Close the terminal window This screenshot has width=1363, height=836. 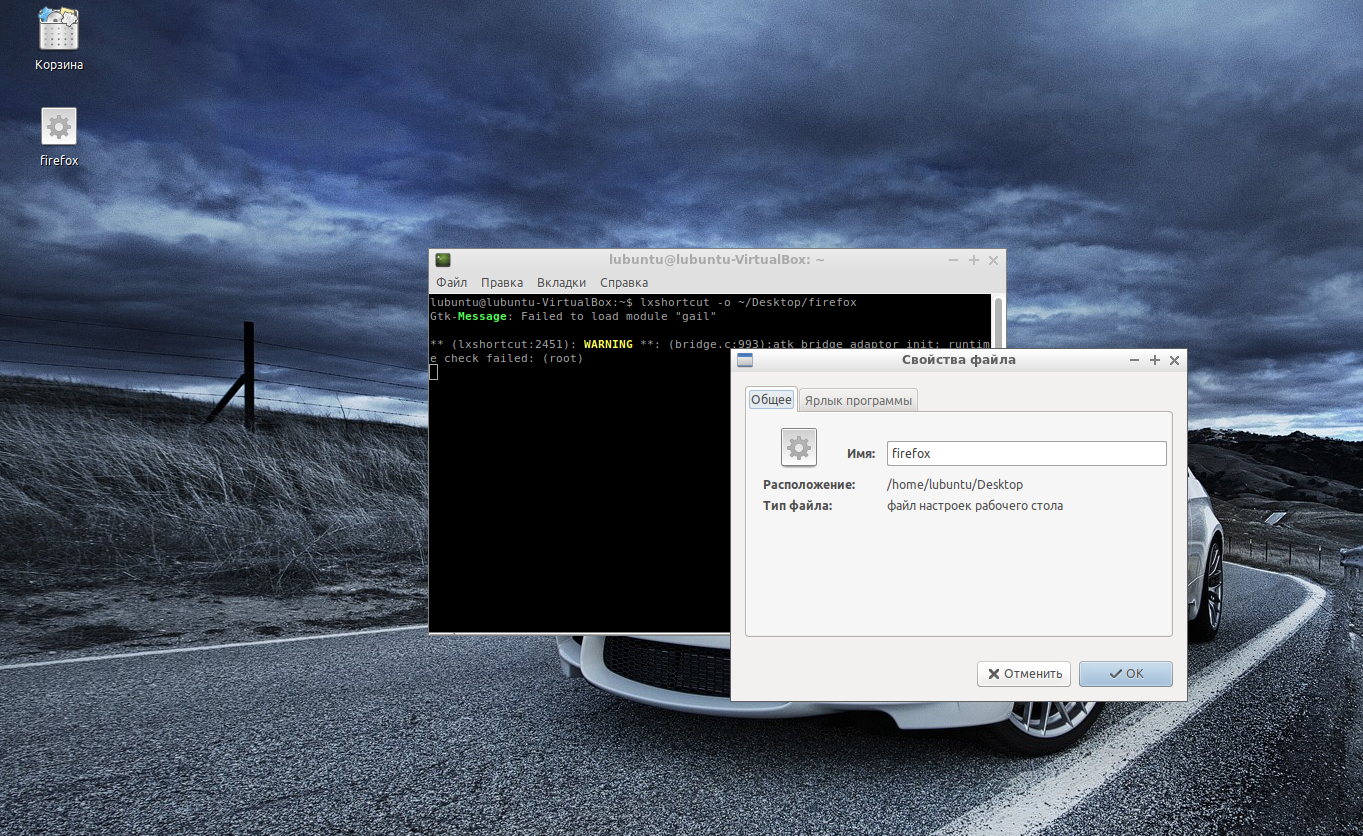[993, 260]
